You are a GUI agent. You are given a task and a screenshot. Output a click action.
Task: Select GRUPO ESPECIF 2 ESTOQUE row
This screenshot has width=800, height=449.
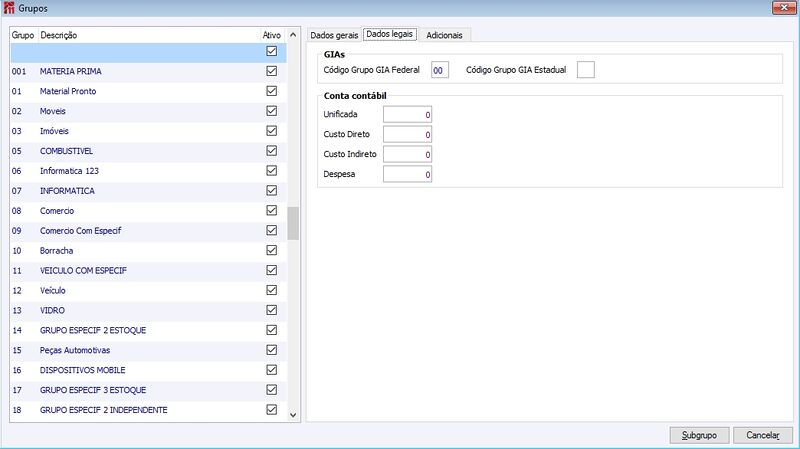(148, 330)
